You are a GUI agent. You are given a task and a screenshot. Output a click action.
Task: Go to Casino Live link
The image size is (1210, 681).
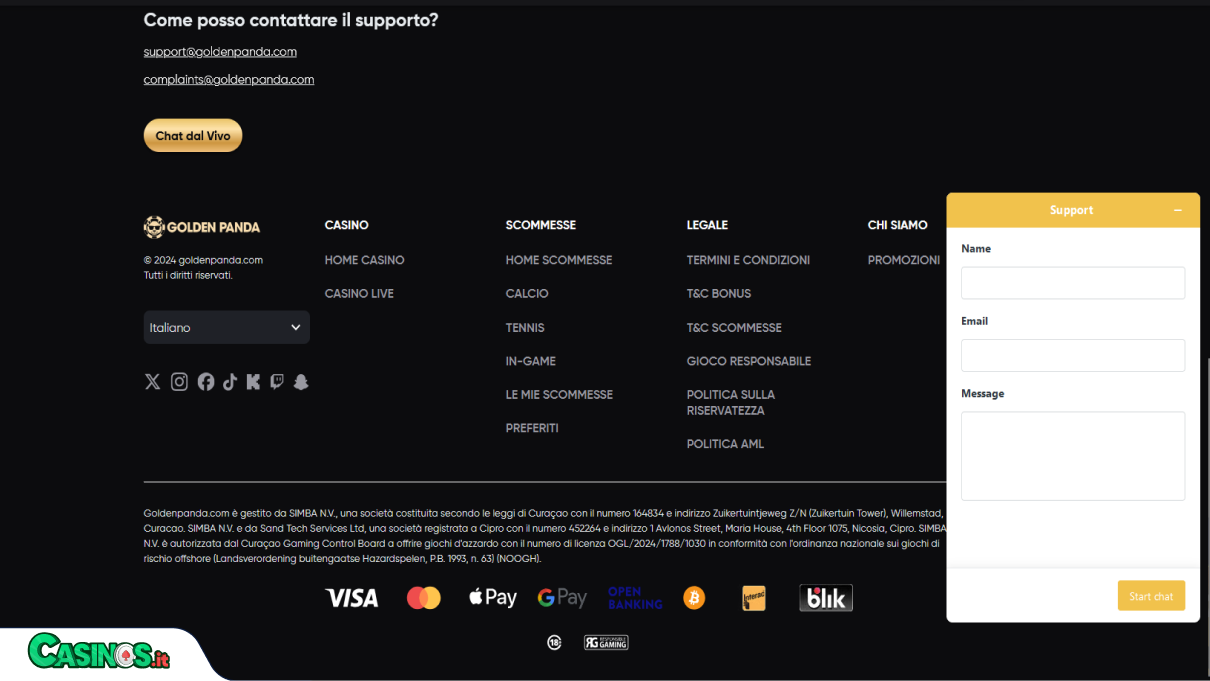click(x=359, y=294)
